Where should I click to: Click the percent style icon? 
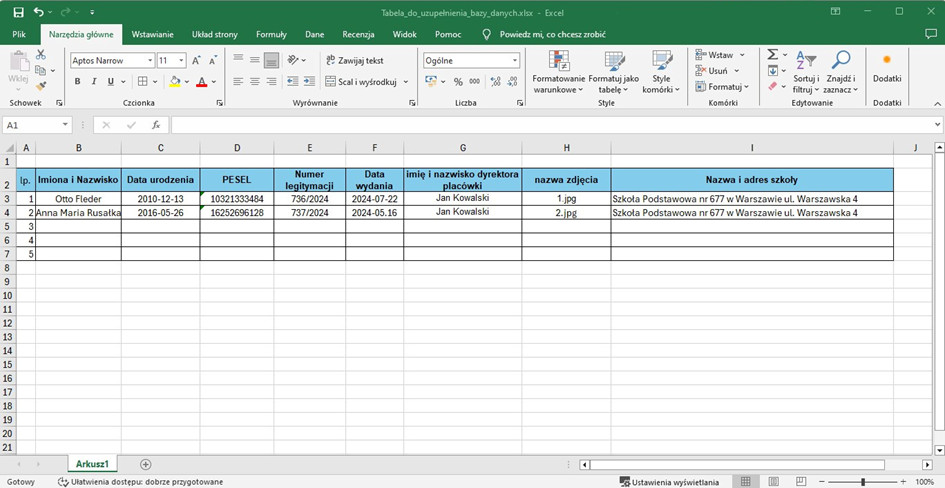coord(458,82)
